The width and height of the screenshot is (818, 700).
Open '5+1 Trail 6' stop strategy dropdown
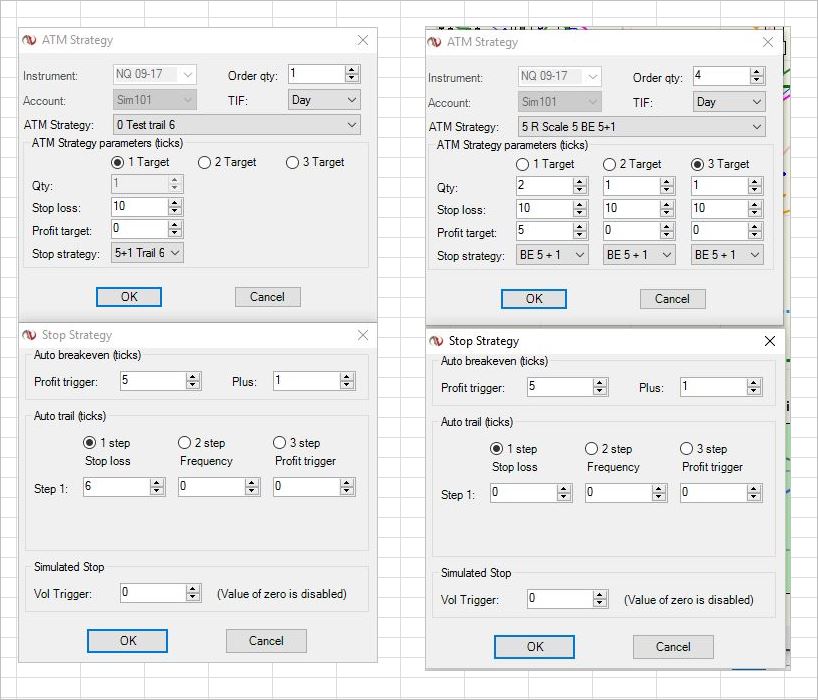point(147,253)
